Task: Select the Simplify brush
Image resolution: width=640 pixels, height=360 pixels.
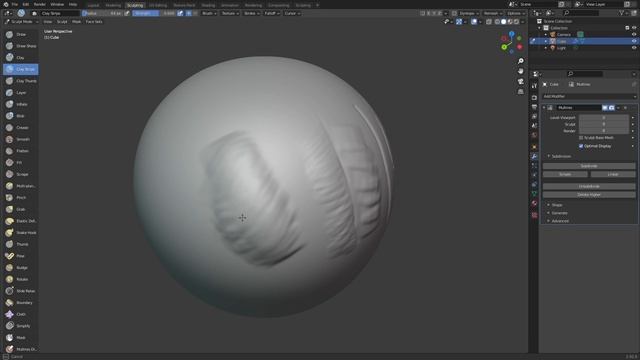Action: (20, 326)
